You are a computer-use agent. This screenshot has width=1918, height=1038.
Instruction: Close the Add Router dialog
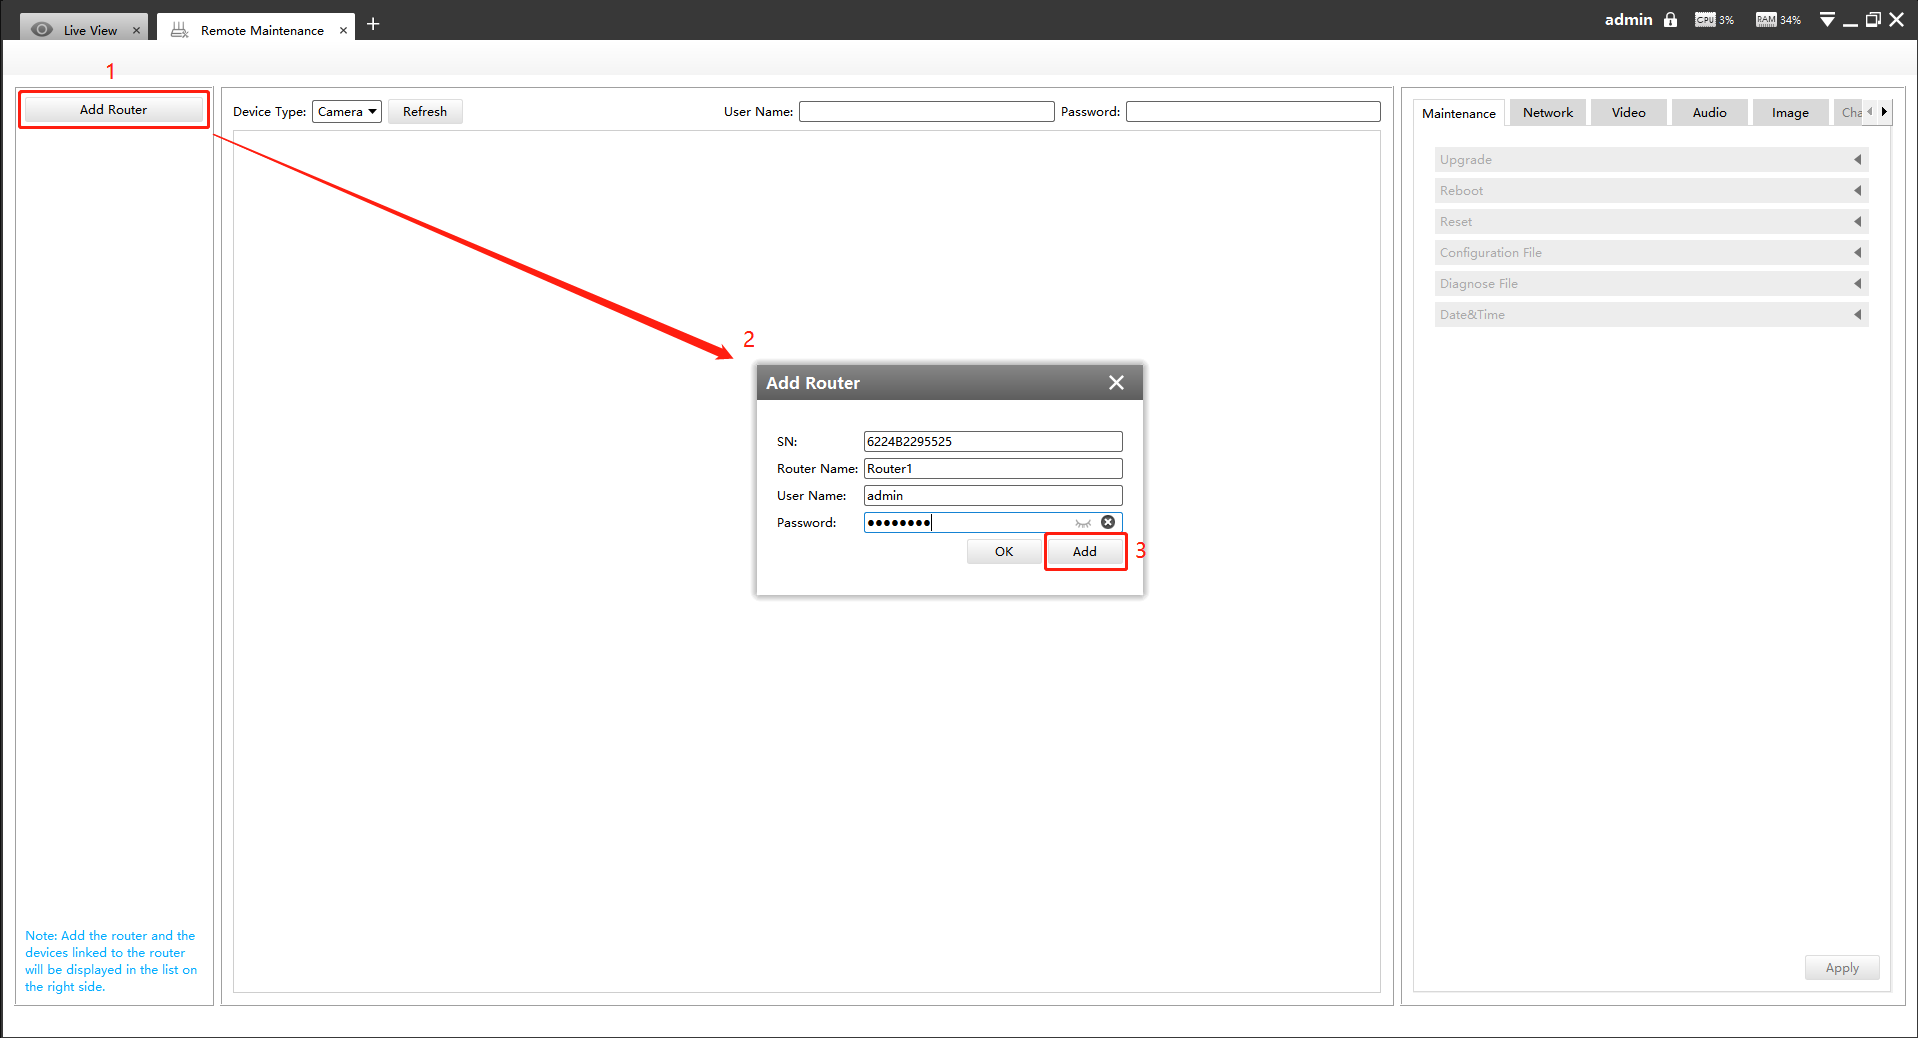tap(1116, 383)
